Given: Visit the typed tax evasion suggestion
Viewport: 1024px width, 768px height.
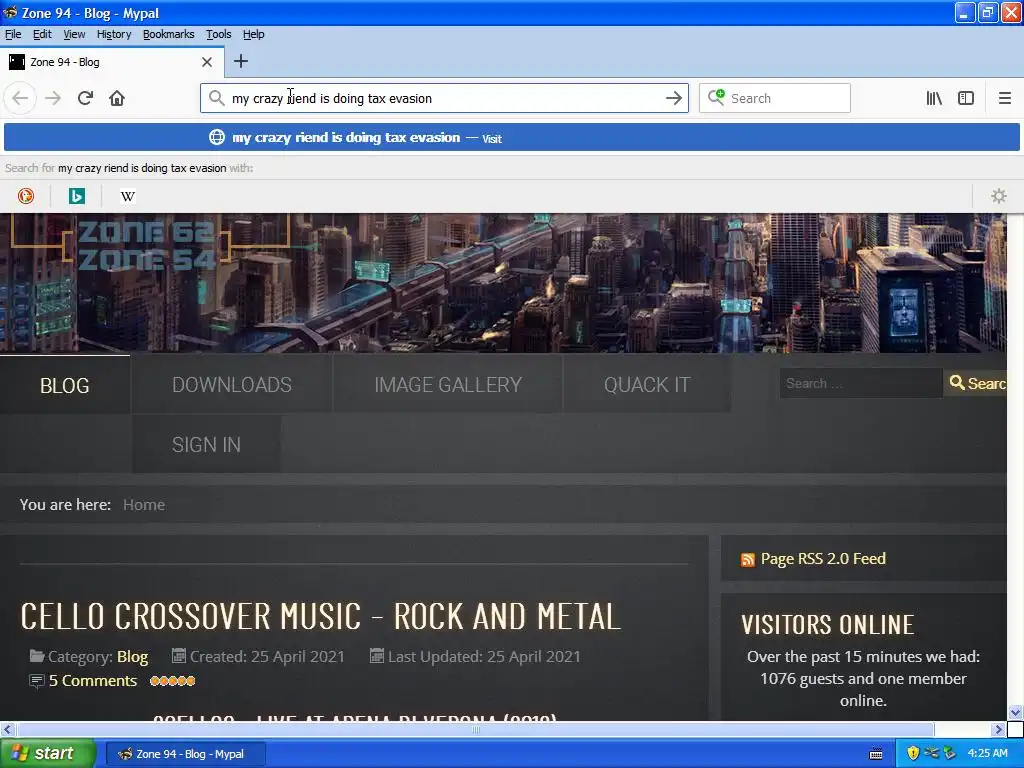Looking at the screenshot, I should coord(511,138).
